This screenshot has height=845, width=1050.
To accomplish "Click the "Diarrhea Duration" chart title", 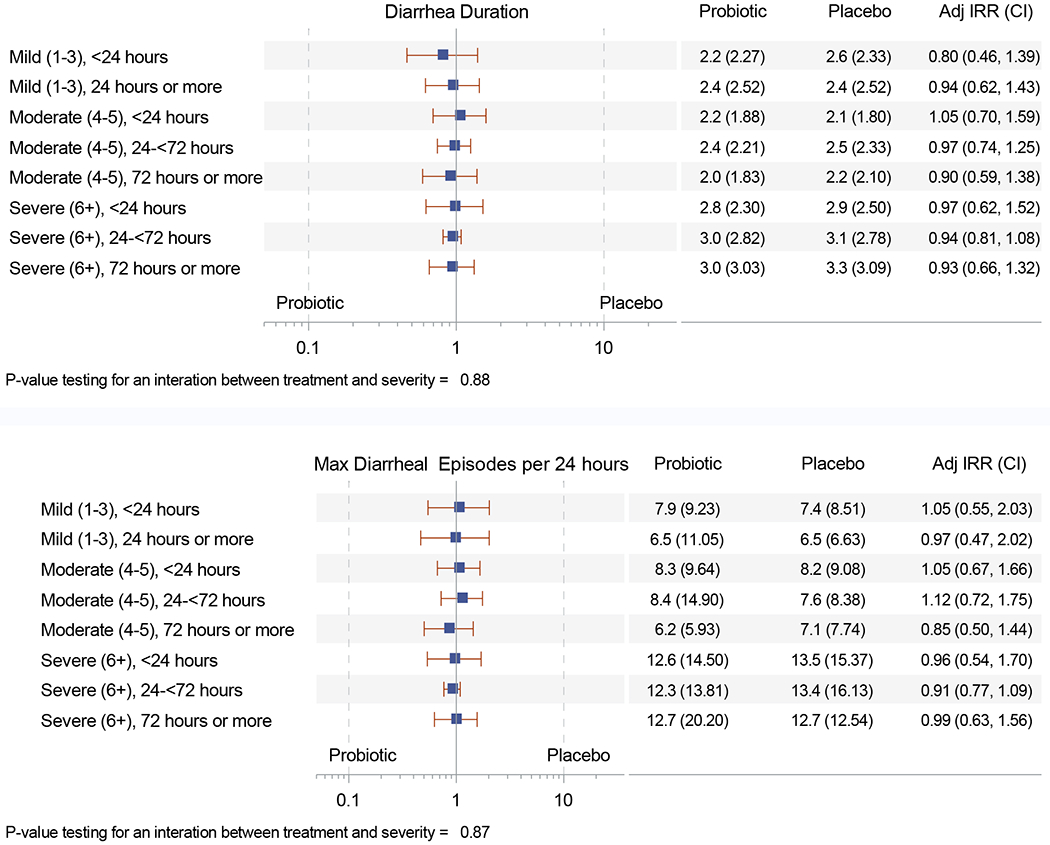I will pos(457,12).
